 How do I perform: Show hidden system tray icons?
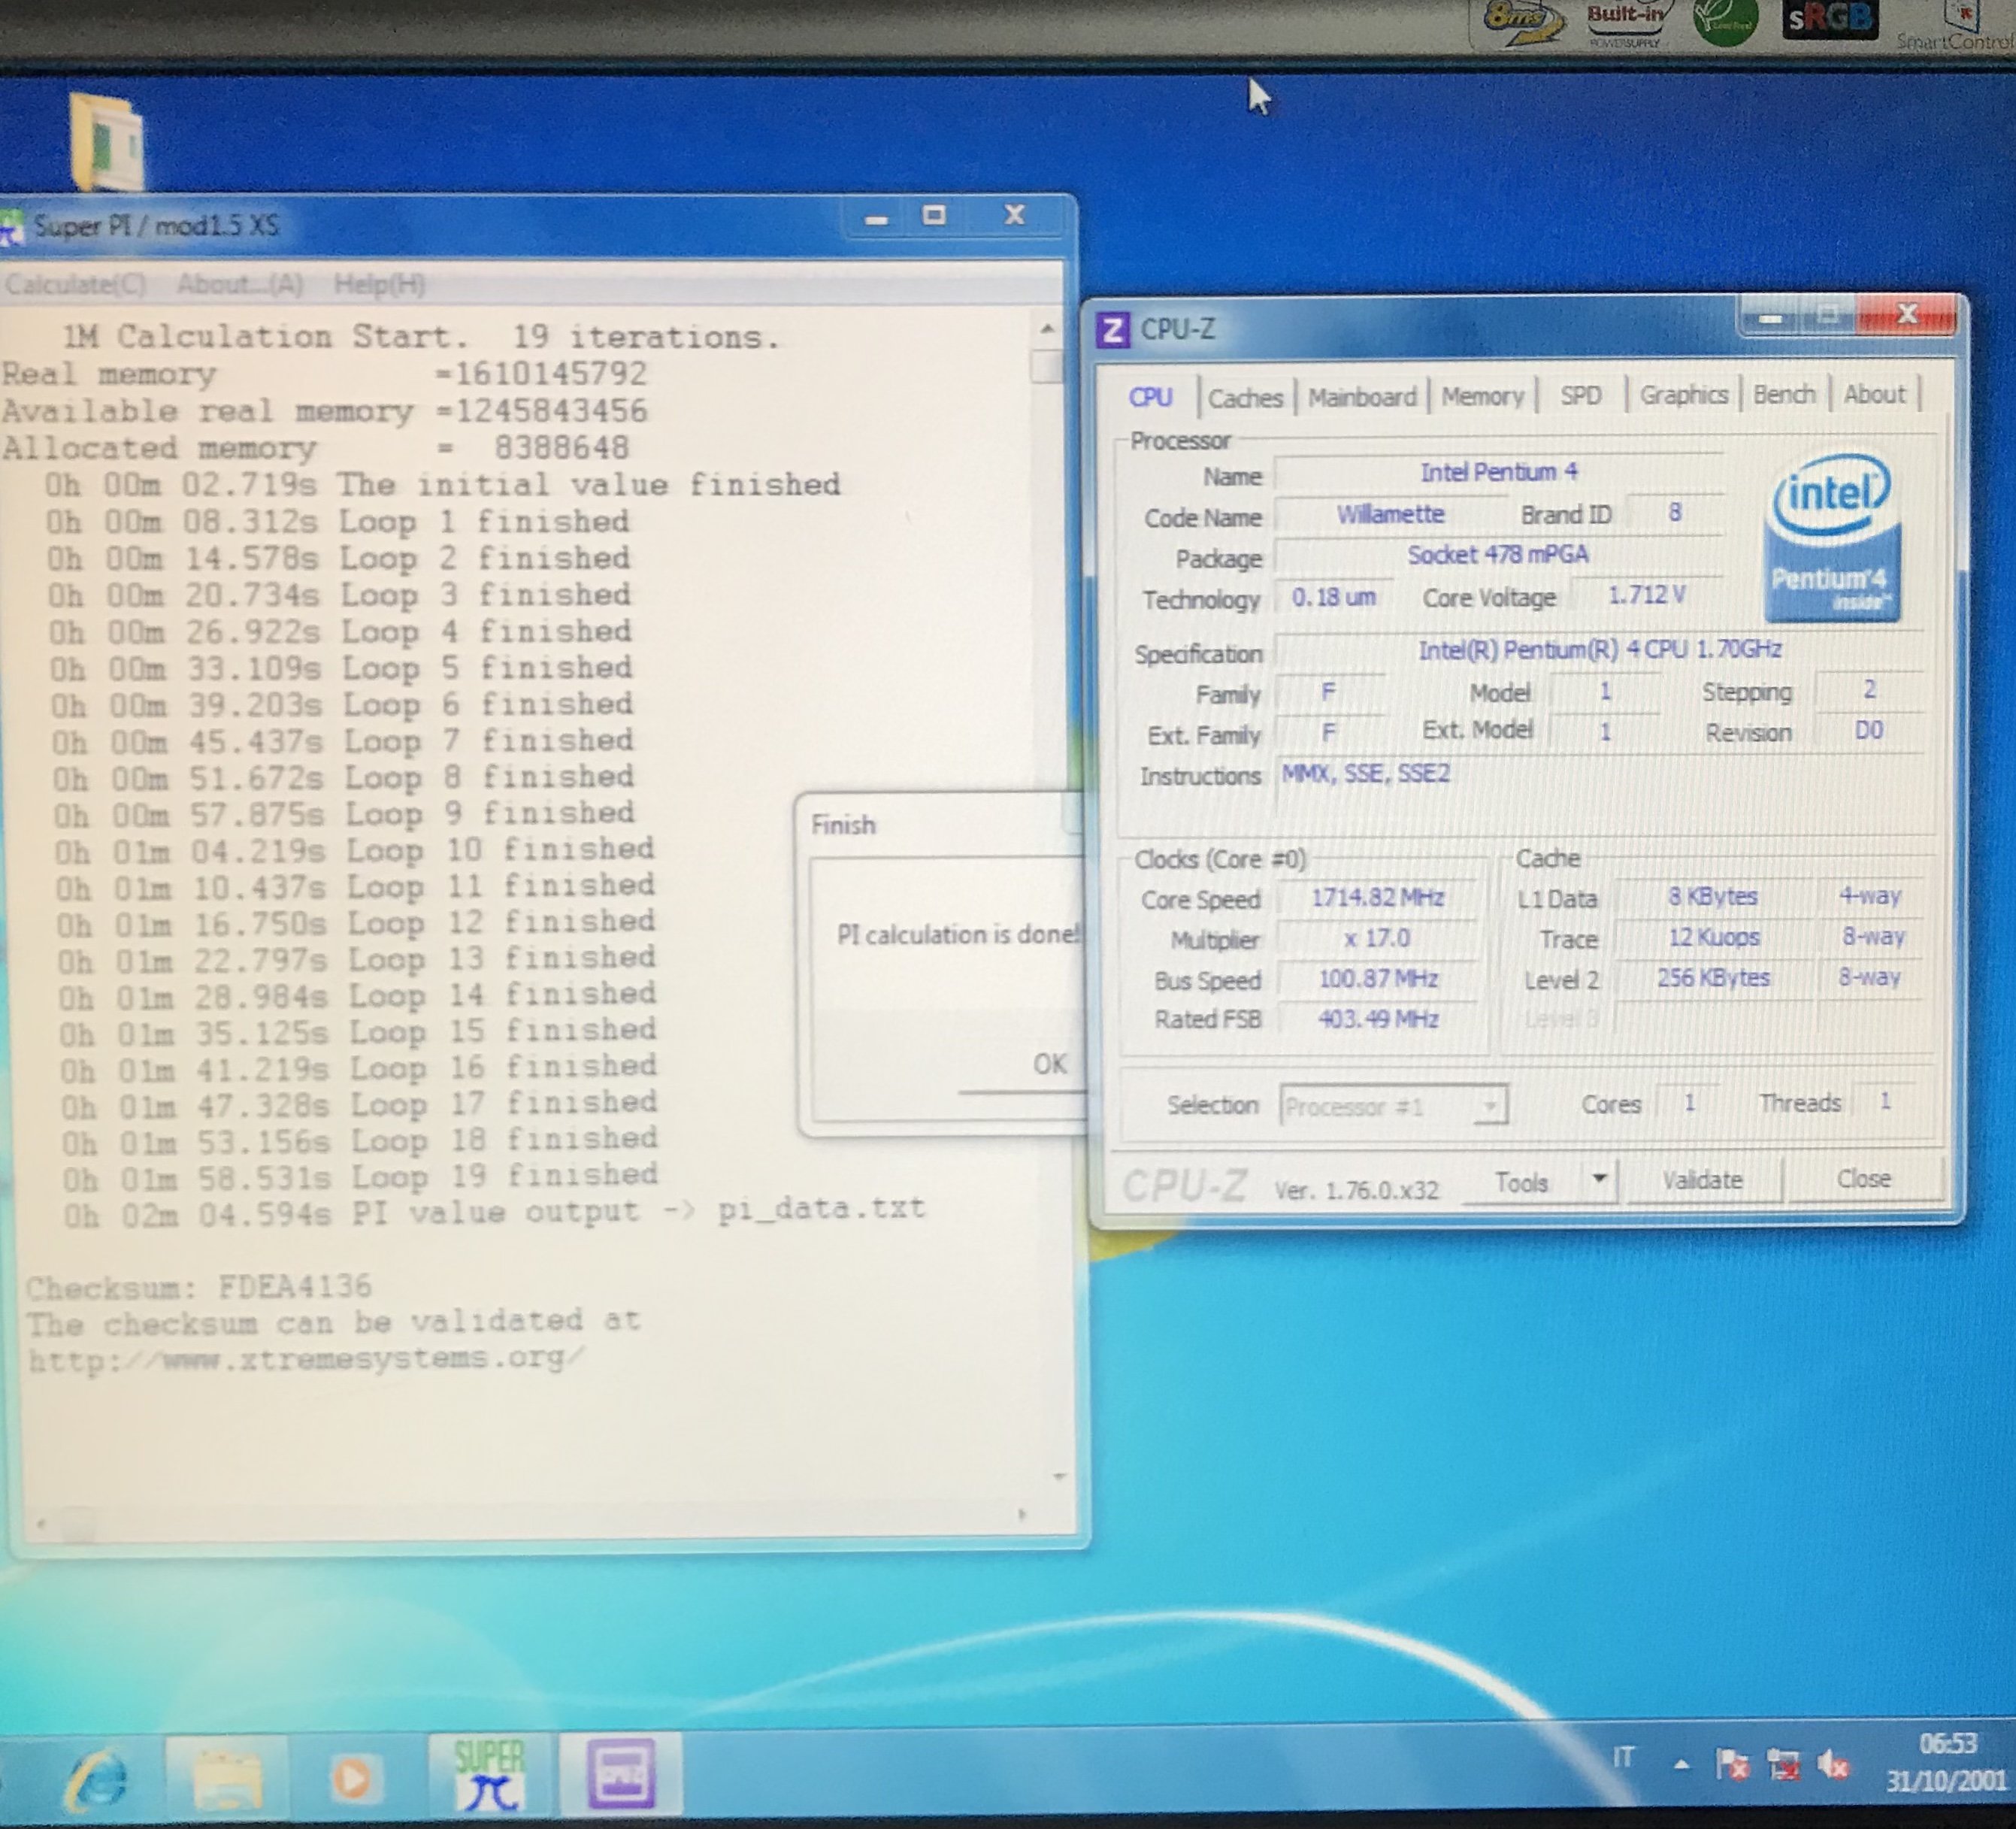[1682, 1766]
